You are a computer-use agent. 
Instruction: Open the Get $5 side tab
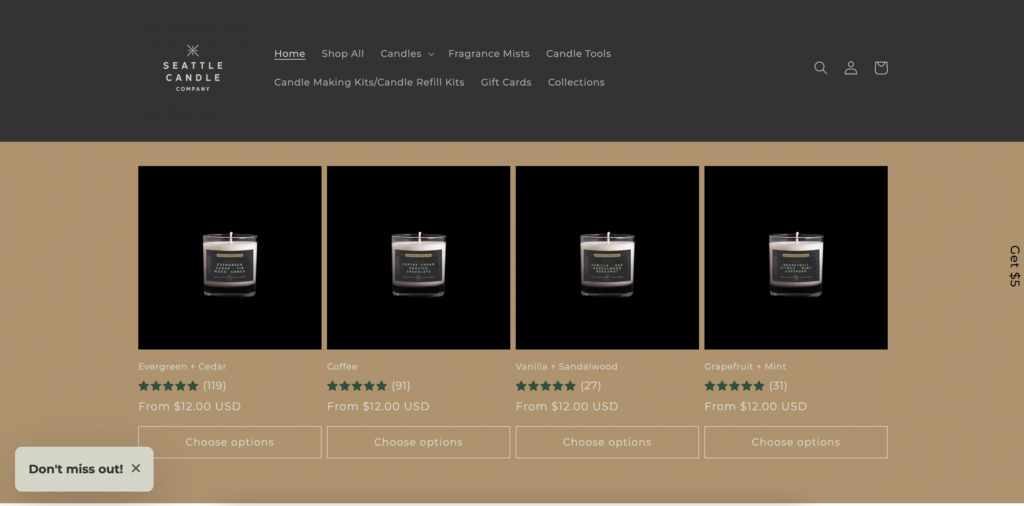point(1014,265)
